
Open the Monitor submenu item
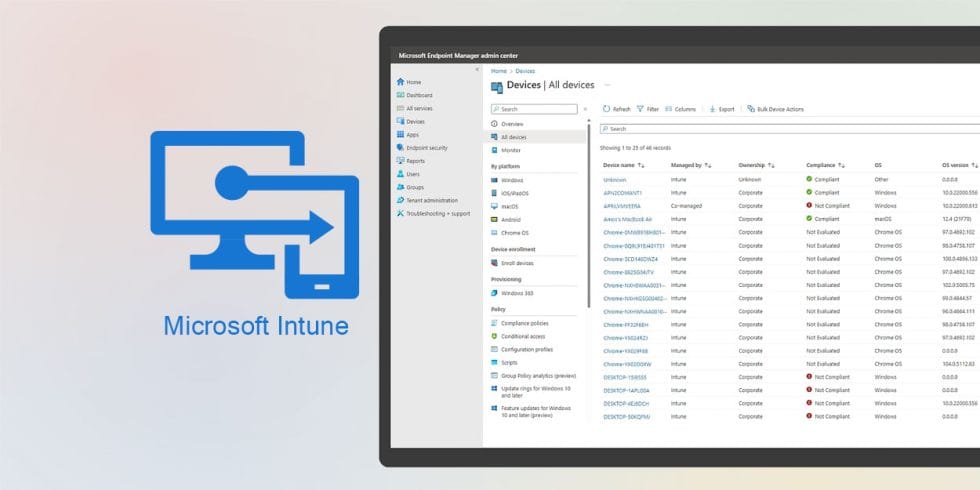coord(506,150)
